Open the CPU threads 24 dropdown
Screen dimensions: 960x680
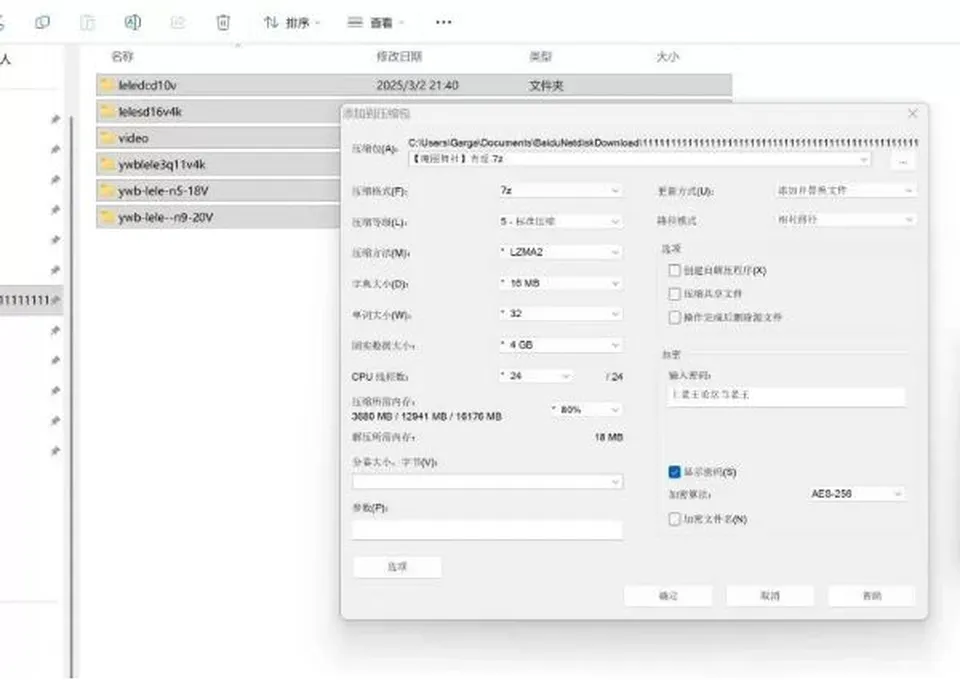coord(535,376)
